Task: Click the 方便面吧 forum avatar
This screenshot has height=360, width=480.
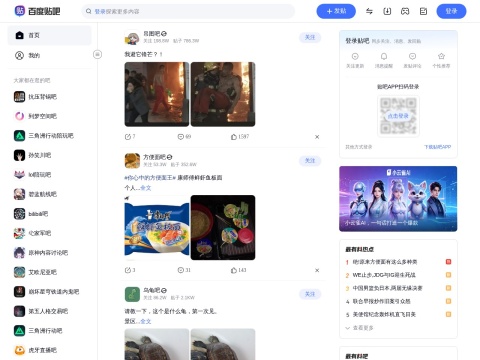Action: pyautogui.click(x=132, y=161)
